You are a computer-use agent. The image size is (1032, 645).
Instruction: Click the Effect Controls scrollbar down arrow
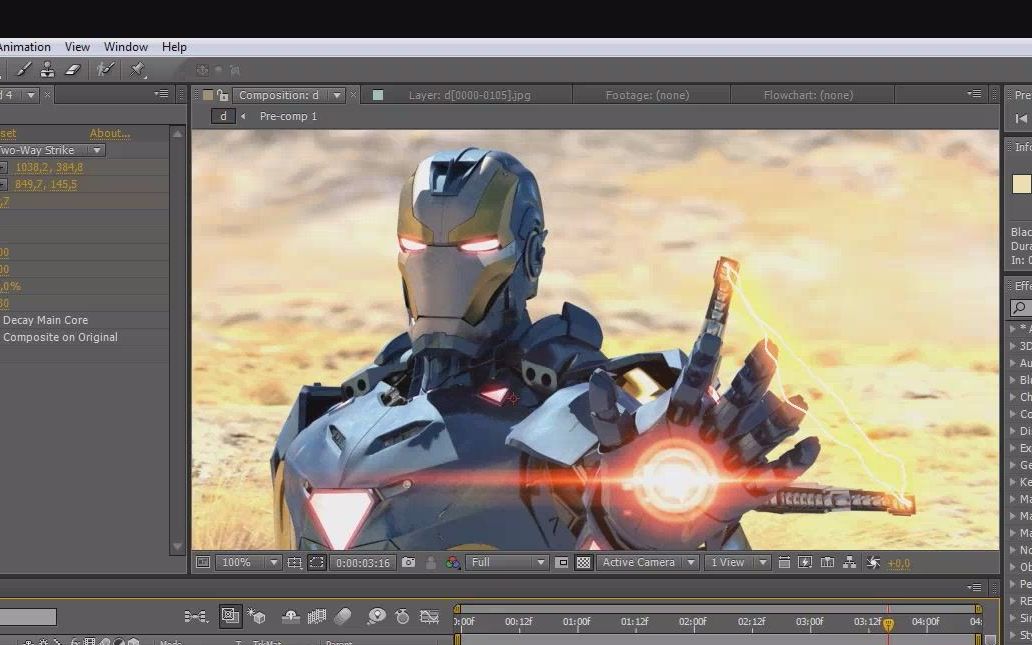[x=177, y=546]
